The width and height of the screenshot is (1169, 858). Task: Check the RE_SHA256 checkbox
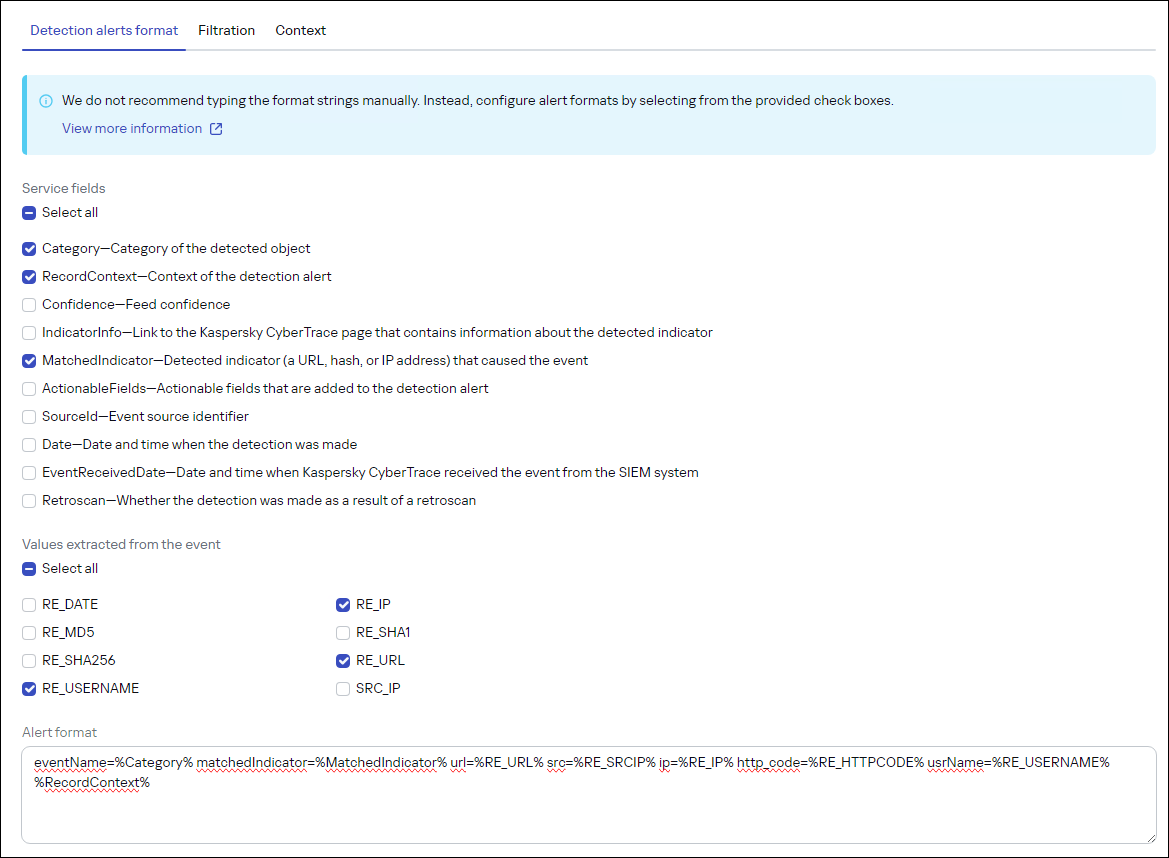pos(29,661)
